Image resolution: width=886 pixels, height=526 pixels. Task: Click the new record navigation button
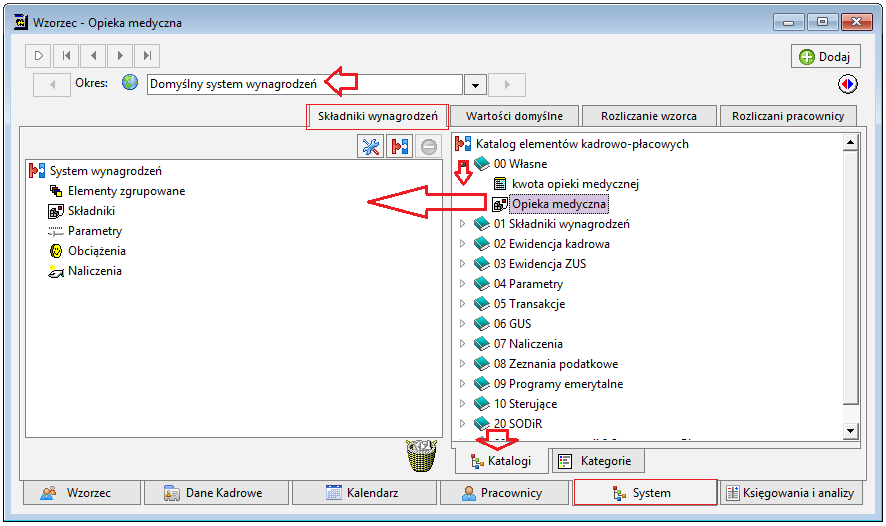coord(38,56)
